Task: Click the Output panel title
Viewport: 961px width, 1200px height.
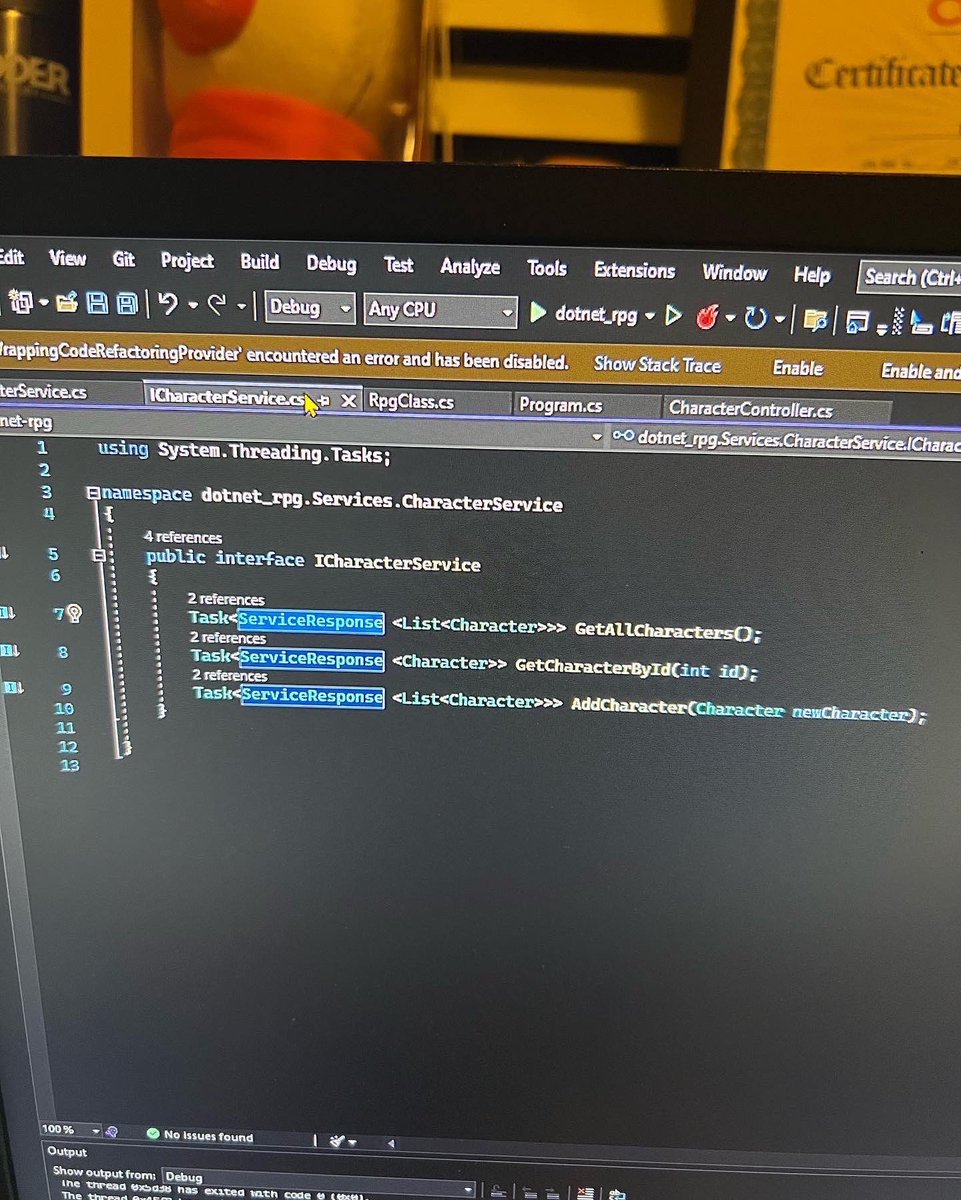Action: click(67, 1151)
